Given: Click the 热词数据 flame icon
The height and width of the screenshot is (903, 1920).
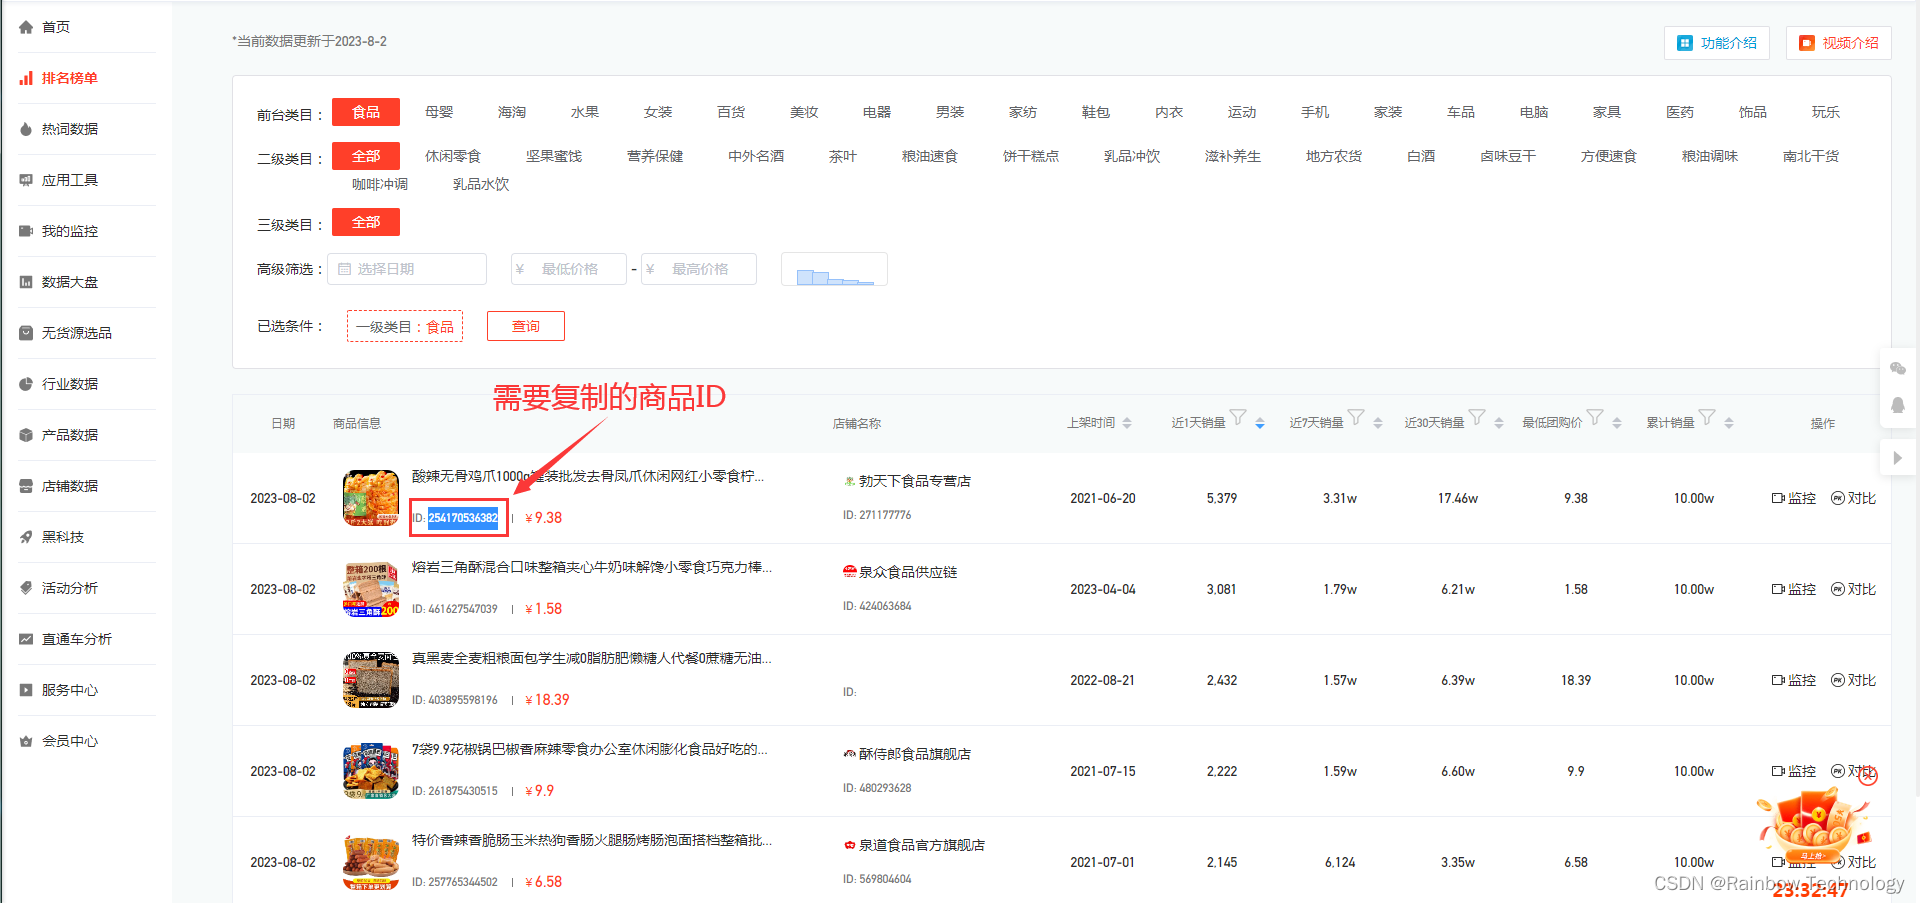Looking at the screenshot, I should pyautogui.click(x=26, y=129).
